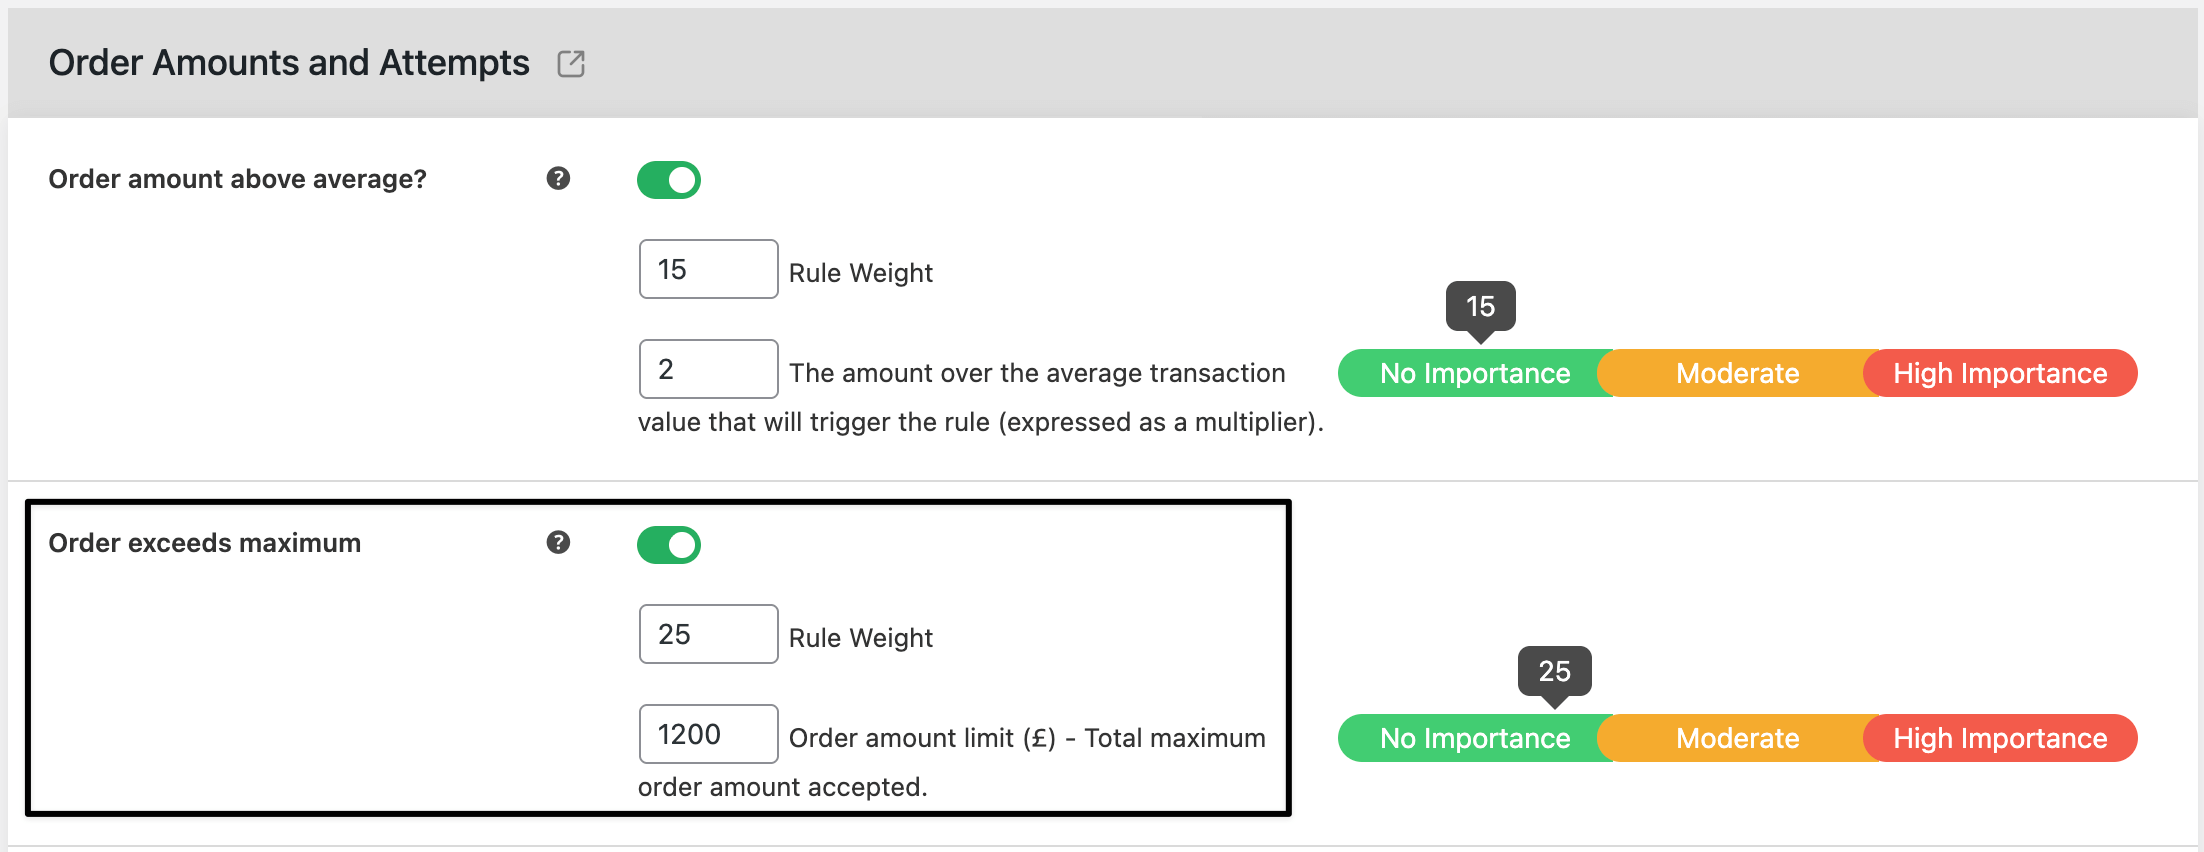This screenshot has height=852, width=2204.
Task: Click the slider tooltip handle showing 25
Action: point(1555,673)
